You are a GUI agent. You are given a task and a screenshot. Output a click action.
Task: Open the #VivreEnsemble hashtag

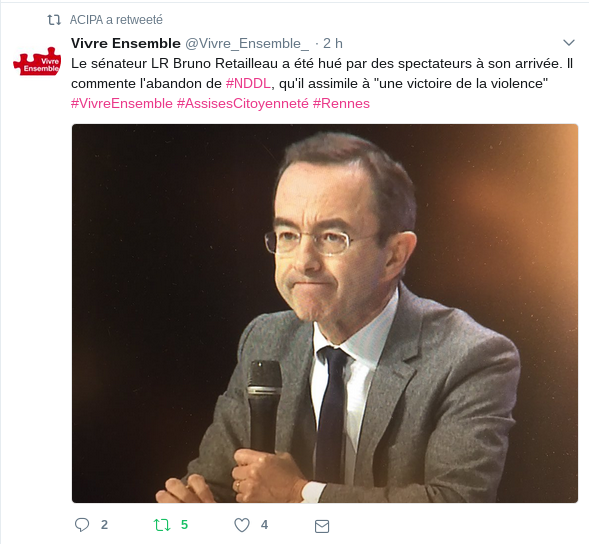pyautogui.click(x=122, y=103)
